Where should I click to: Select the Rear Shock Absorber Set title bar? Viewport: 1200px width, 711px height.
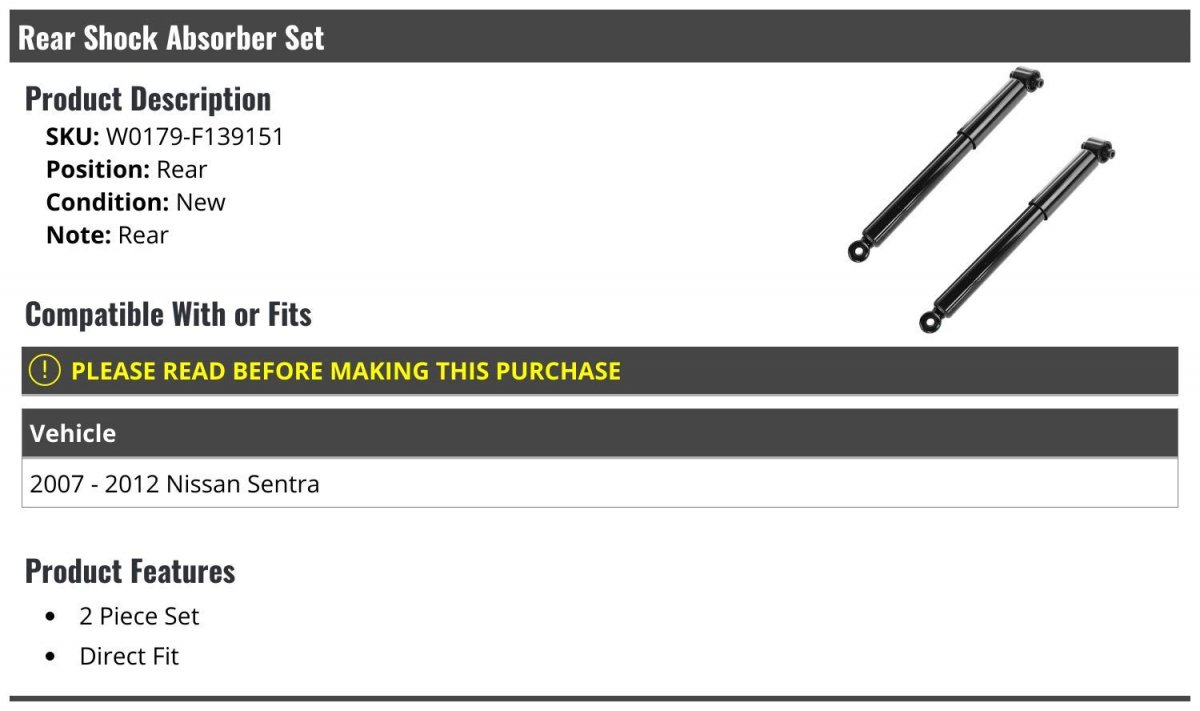point(600,37)
